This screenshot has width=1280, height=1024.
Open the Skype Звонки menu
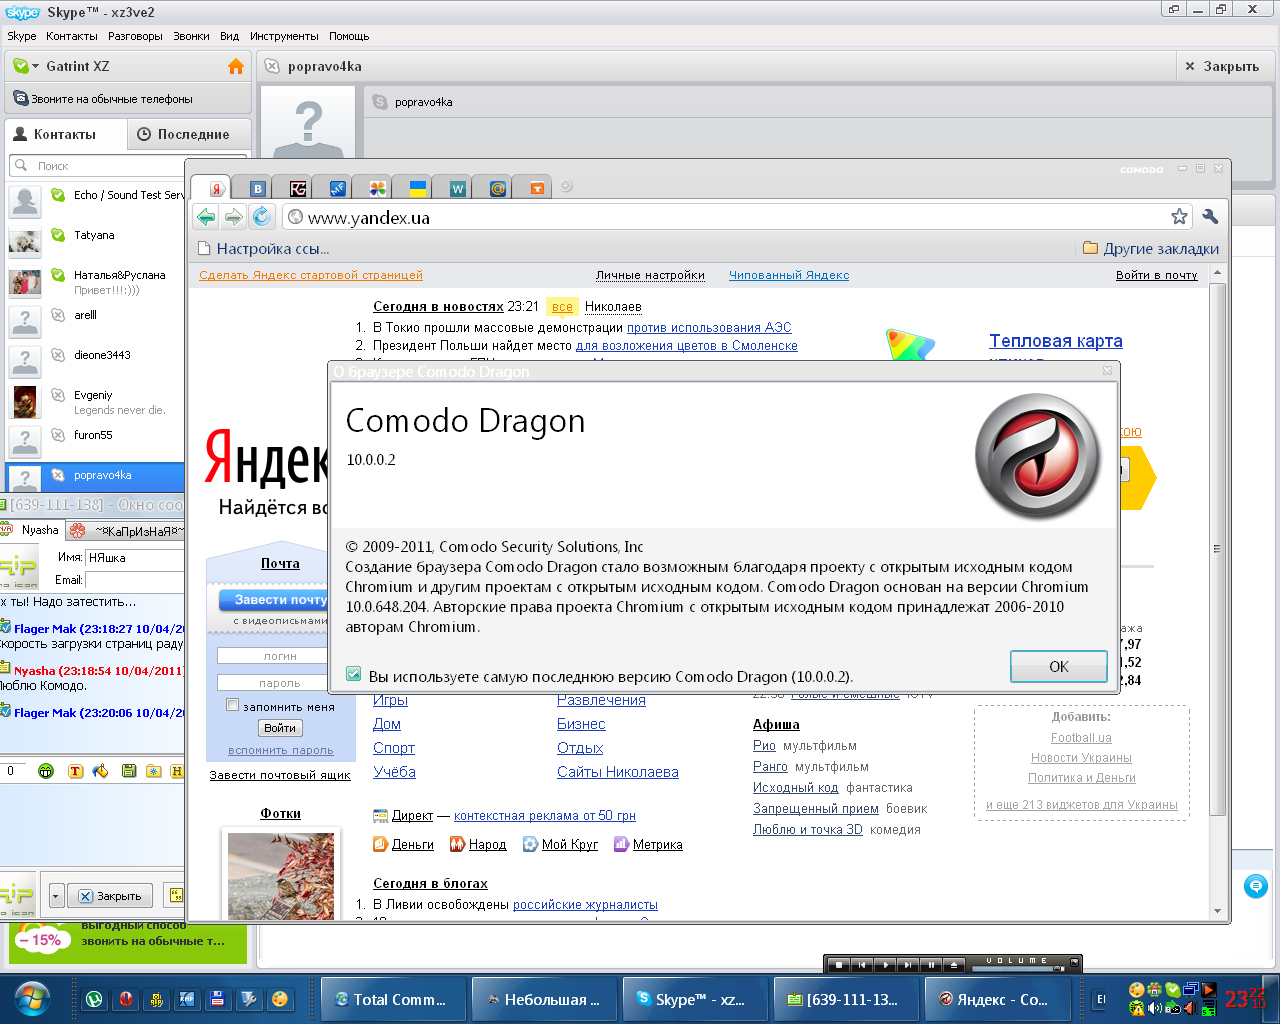point(191,36)
